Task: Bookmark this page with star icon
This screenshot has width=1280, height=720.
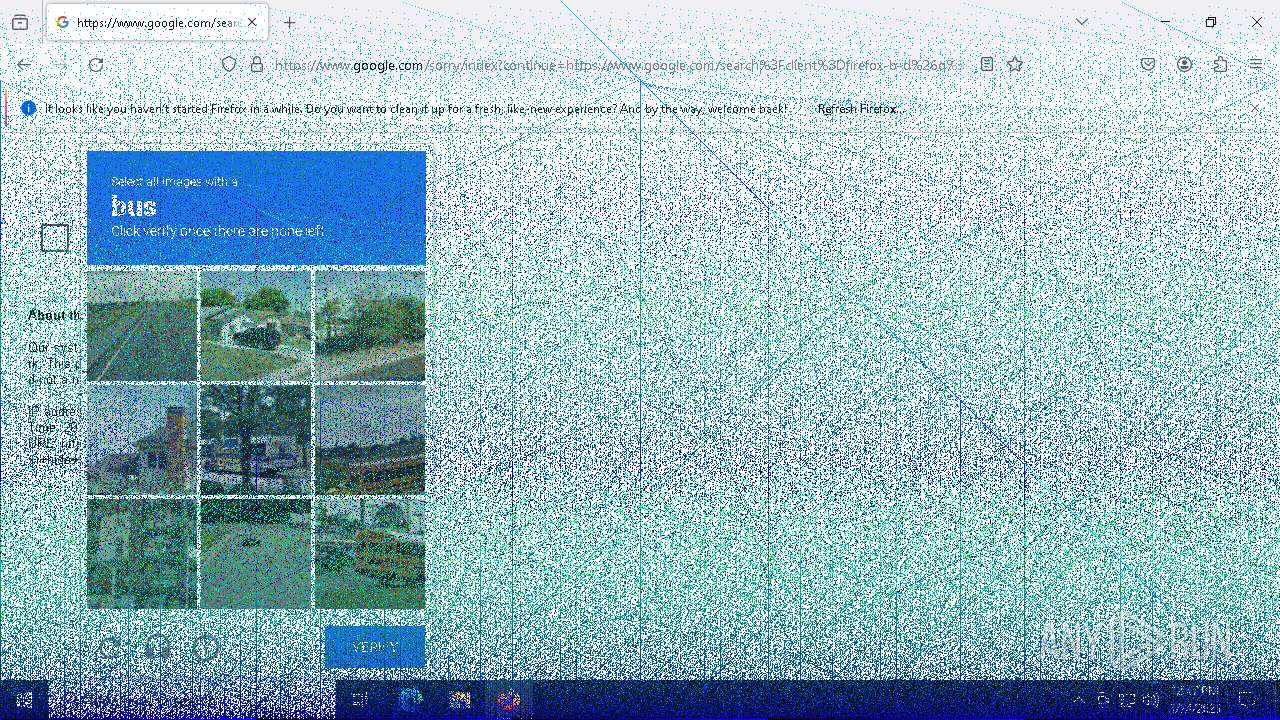Action: (x=1015, y=64)
